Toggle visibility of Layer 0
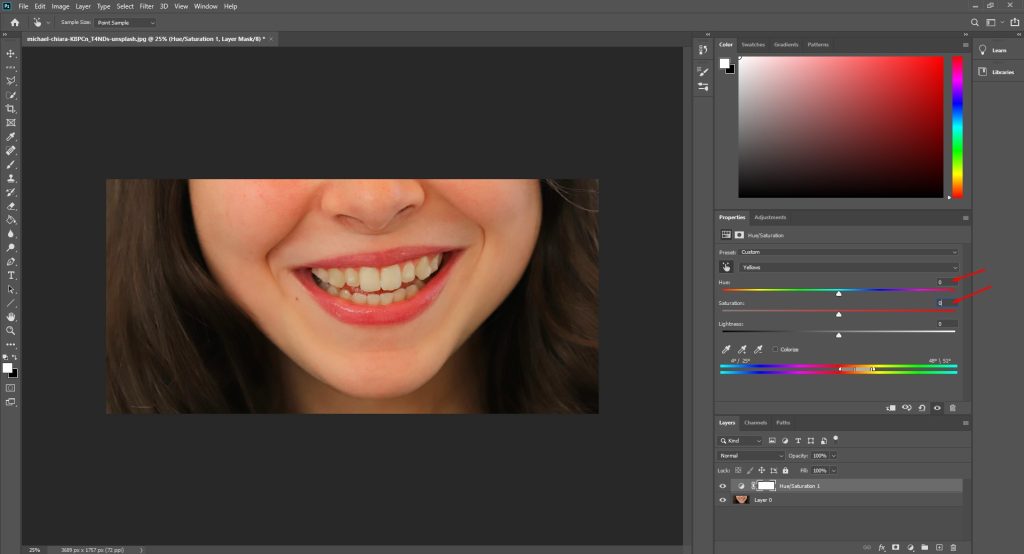The width and height of the screenshot is (1024, 554). click(x=722, y=499)
